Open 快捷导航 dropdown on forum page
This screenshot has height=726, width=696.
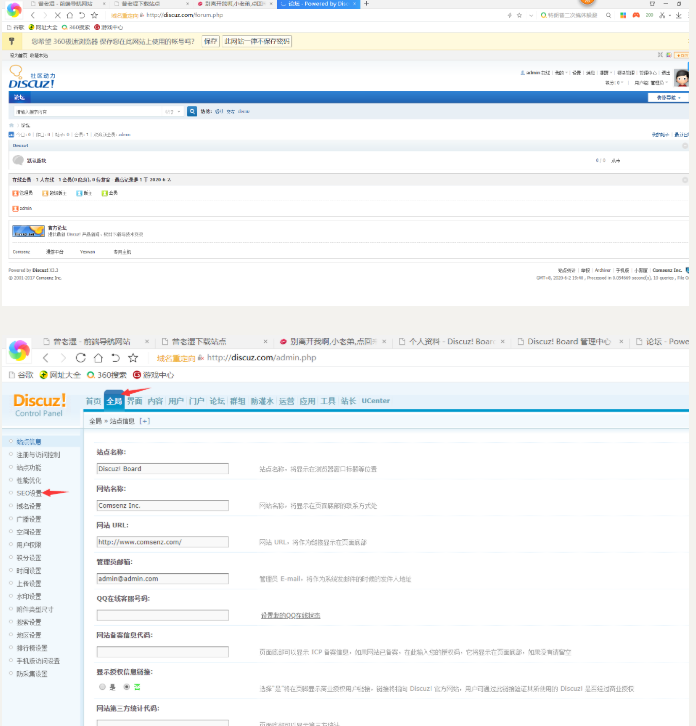point(668,98)
